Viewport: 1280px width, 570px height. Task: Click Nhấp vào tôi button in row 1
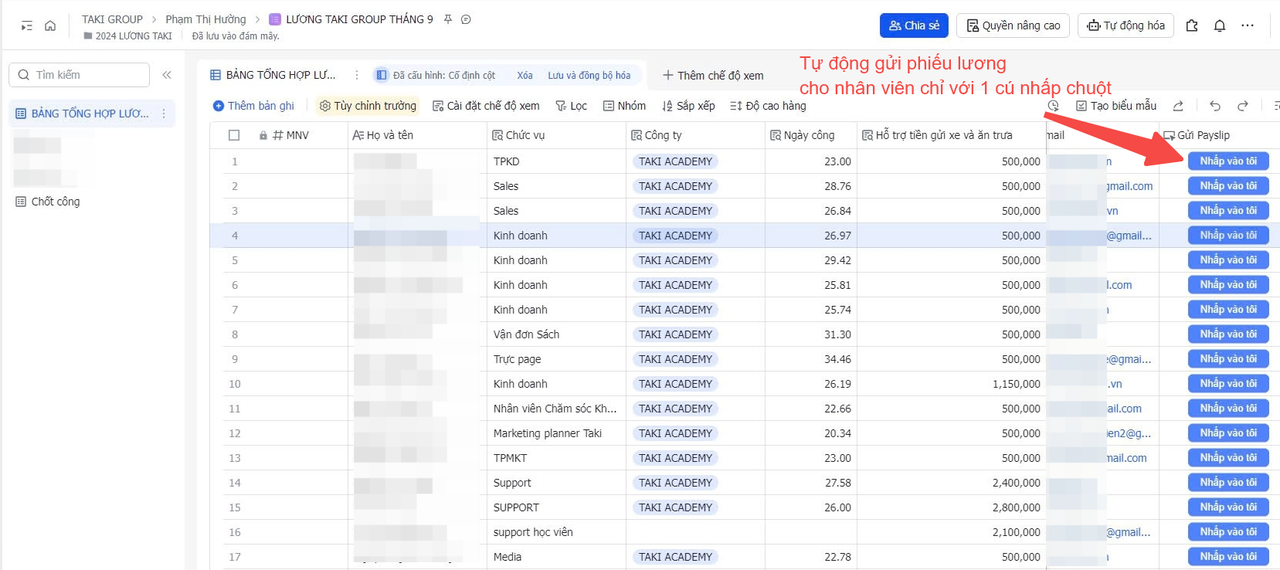click(x=1228, y=161)
